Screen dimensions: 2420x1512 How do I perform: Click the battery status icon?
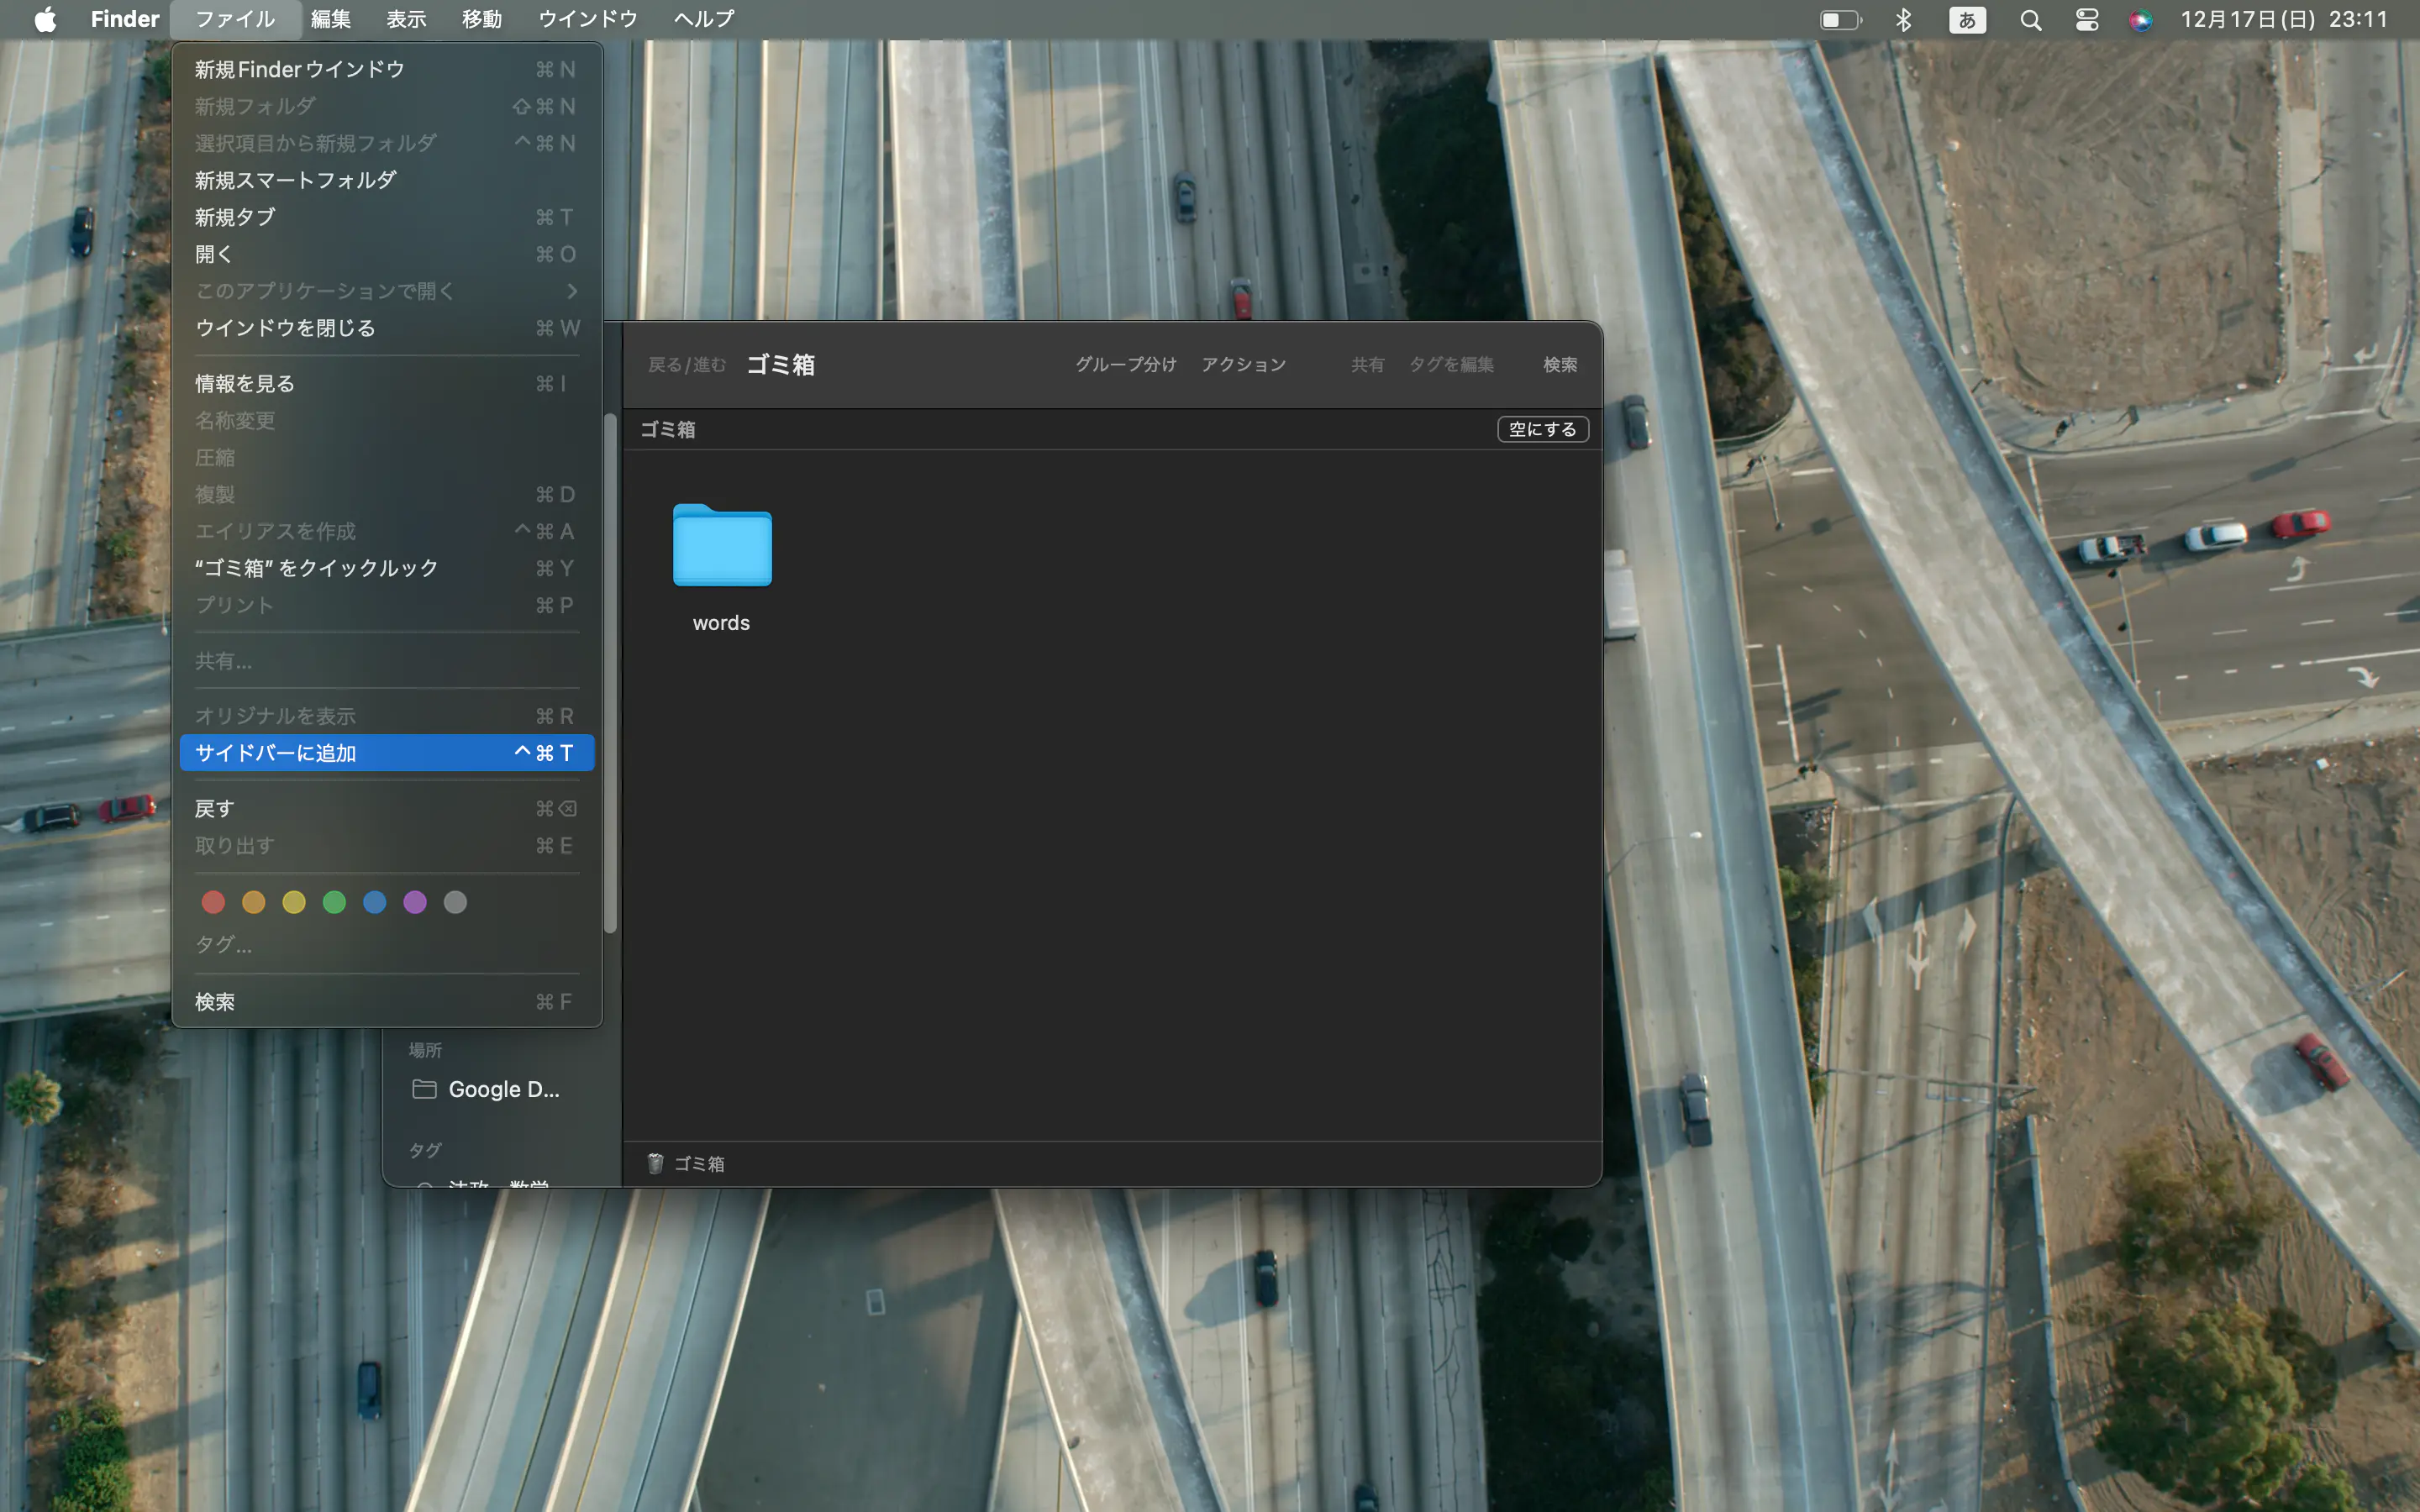(x=1840, y=19)
